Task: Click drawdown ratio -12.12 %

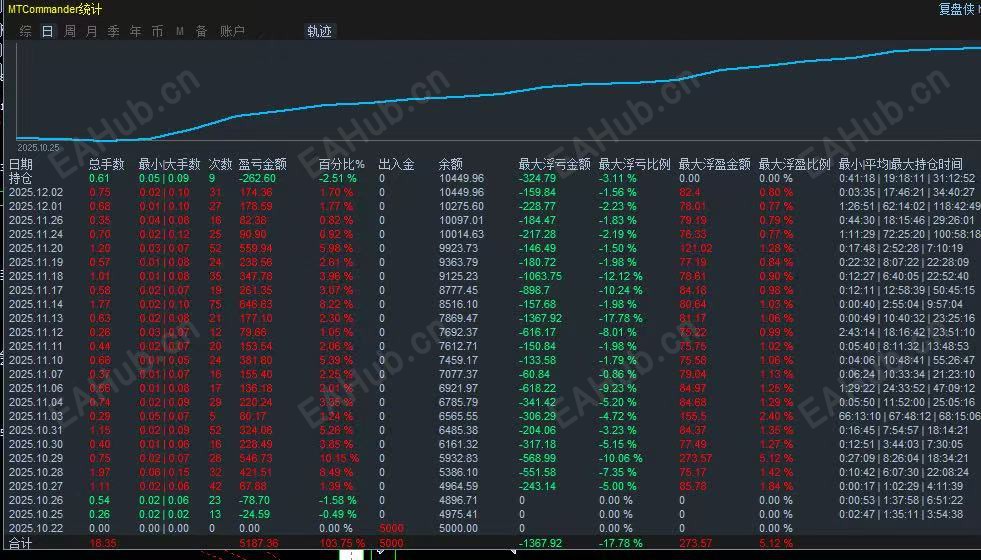Action: [620, 276]
